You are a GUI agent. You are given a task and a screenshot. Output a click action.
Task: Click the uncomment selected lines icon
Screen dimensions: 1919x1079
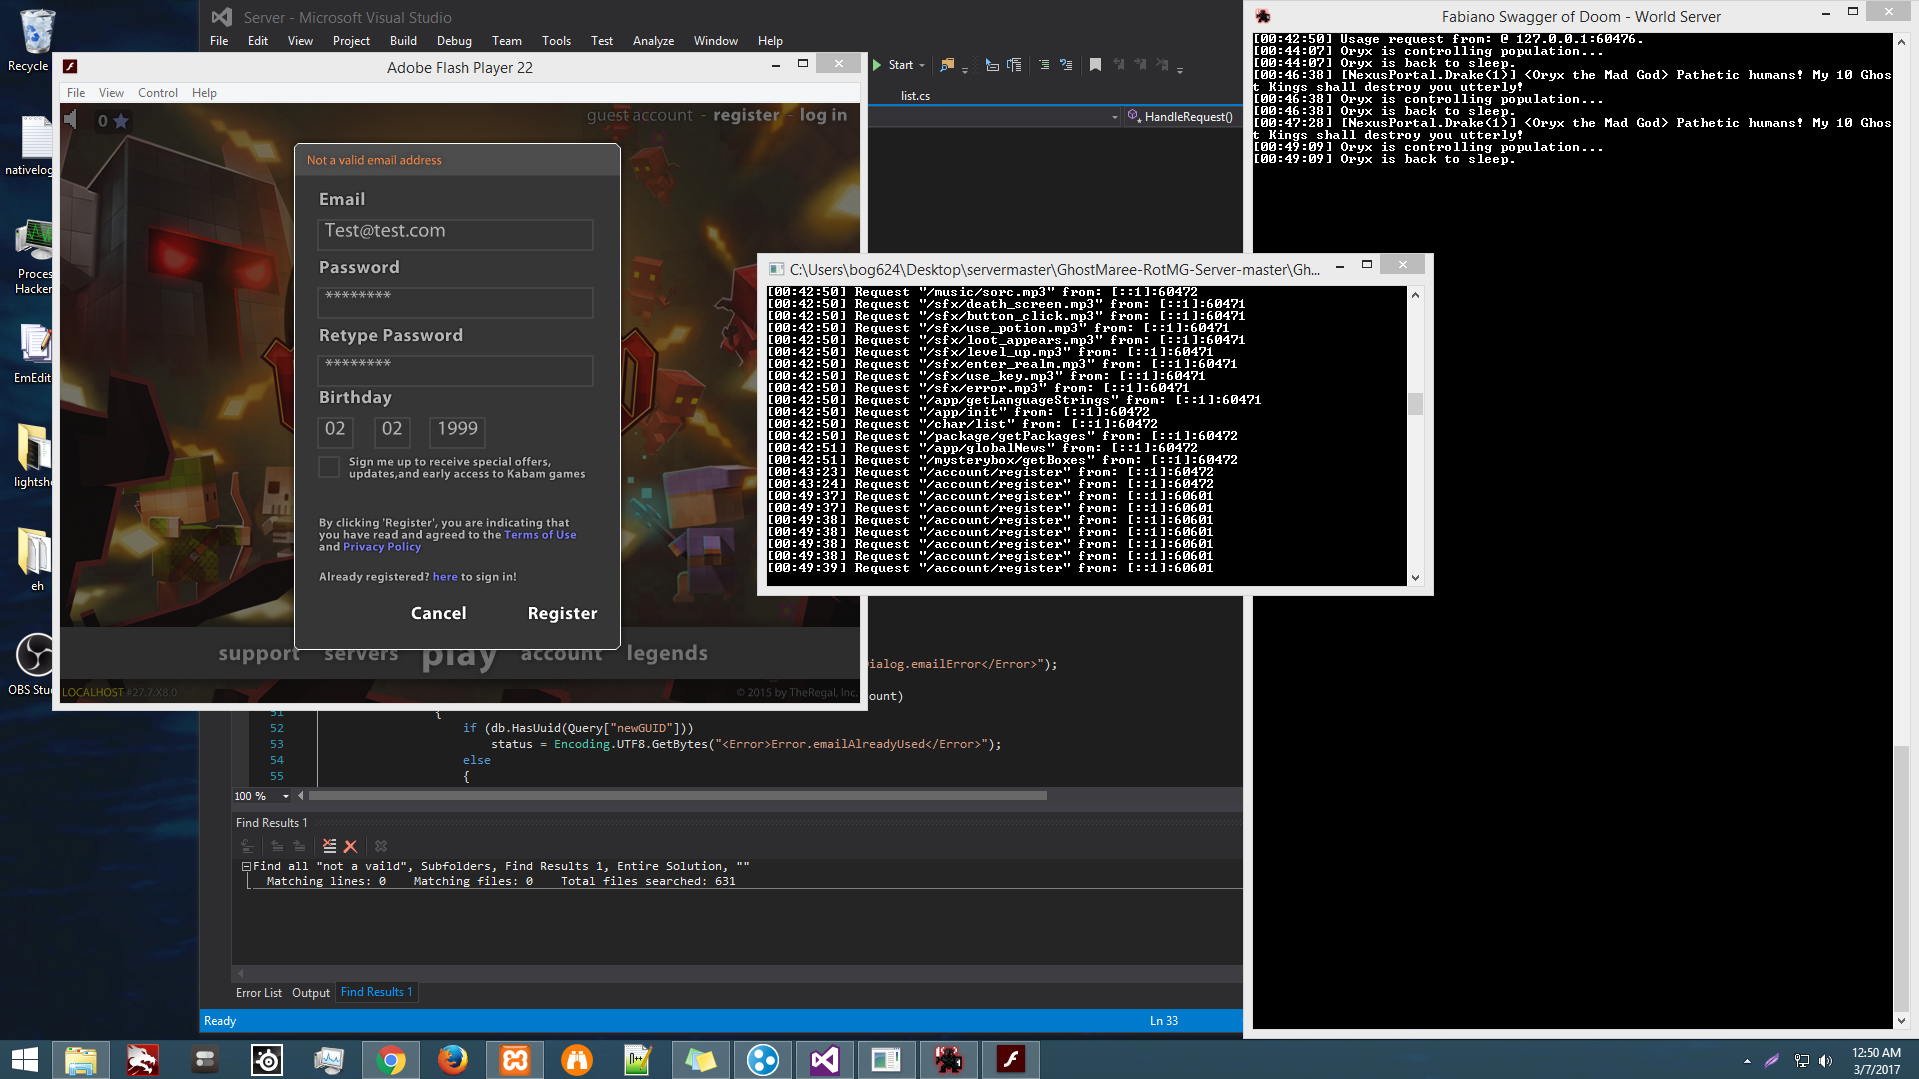(1066, 65)
